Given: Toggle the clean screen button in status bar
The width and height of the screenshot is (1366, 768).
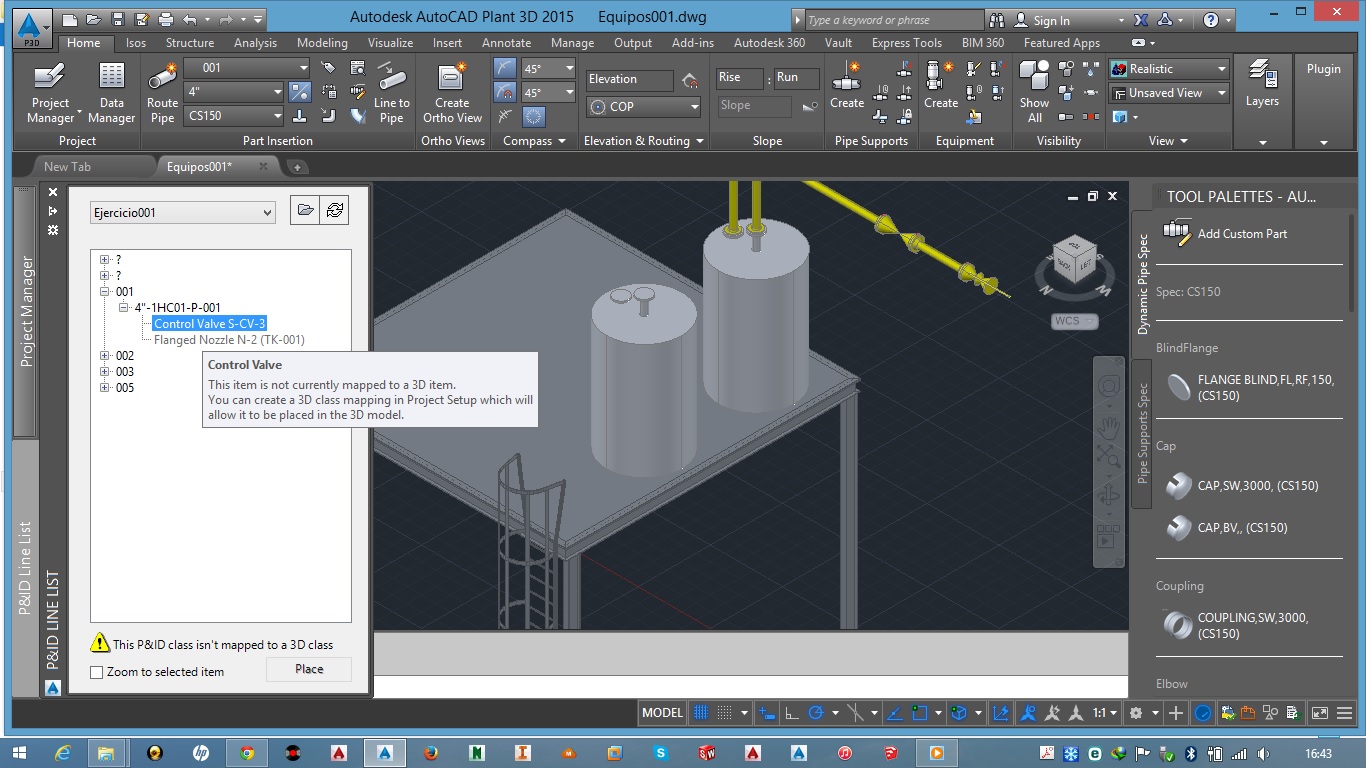Looking at the screenshot, I should [1320, 713].
